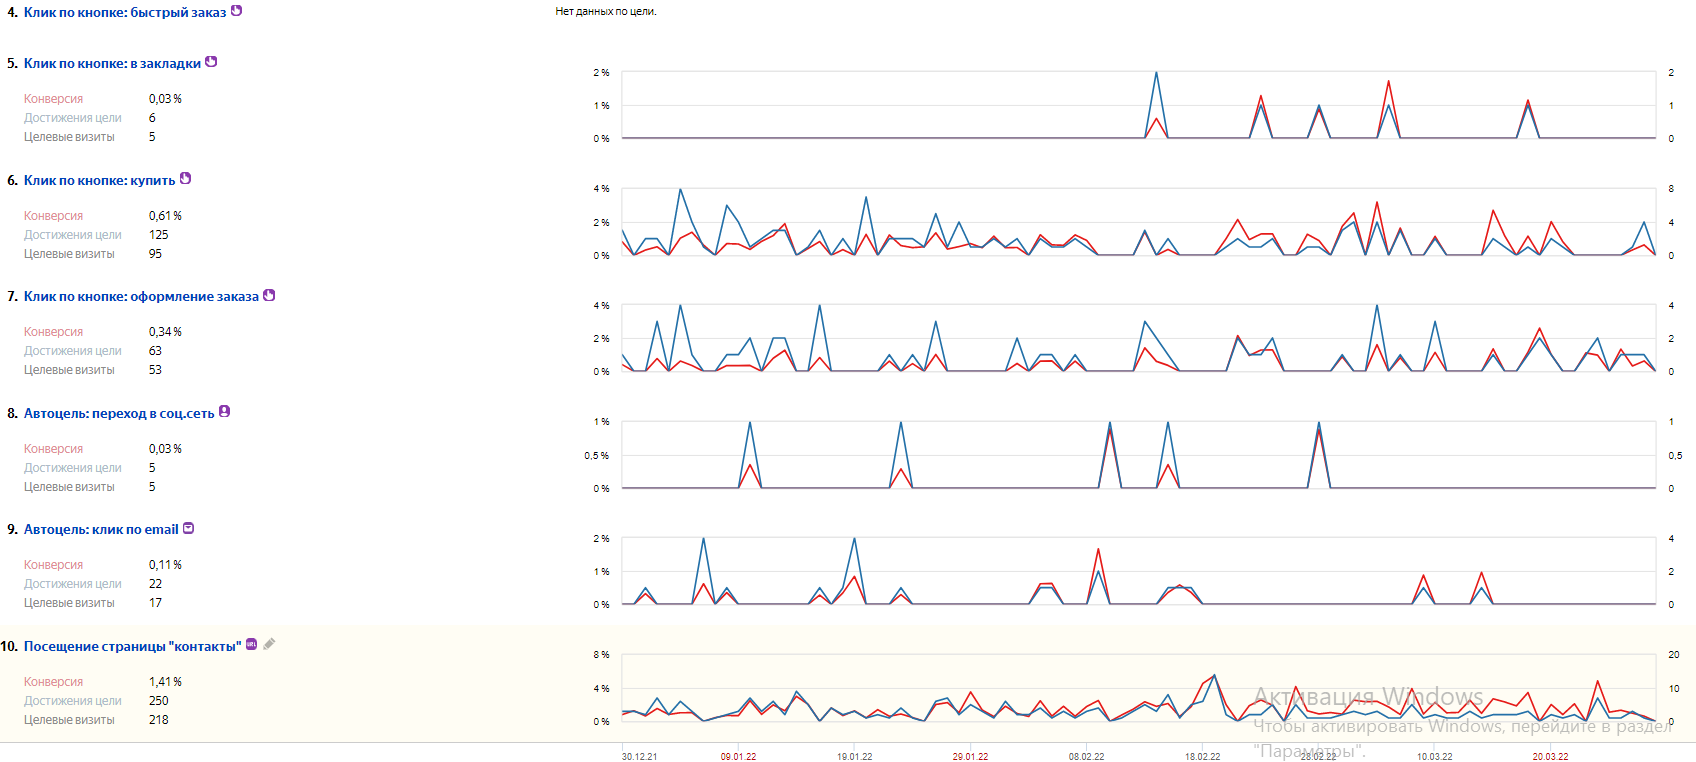Click Достижения цели value 5 for "переход в соц.сеть"

coord(152,468)
